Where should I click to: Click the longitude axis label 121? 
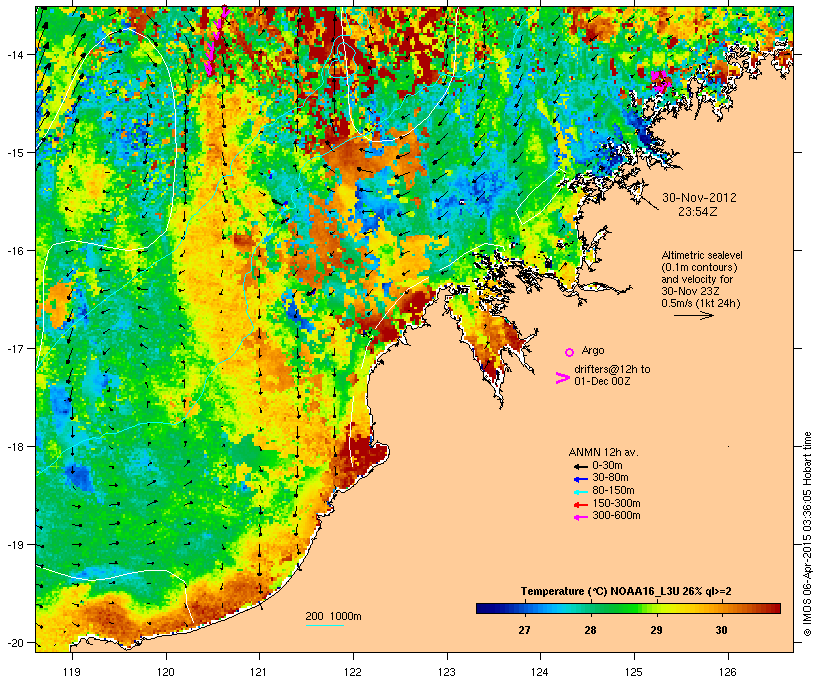[x=259, y=672]
